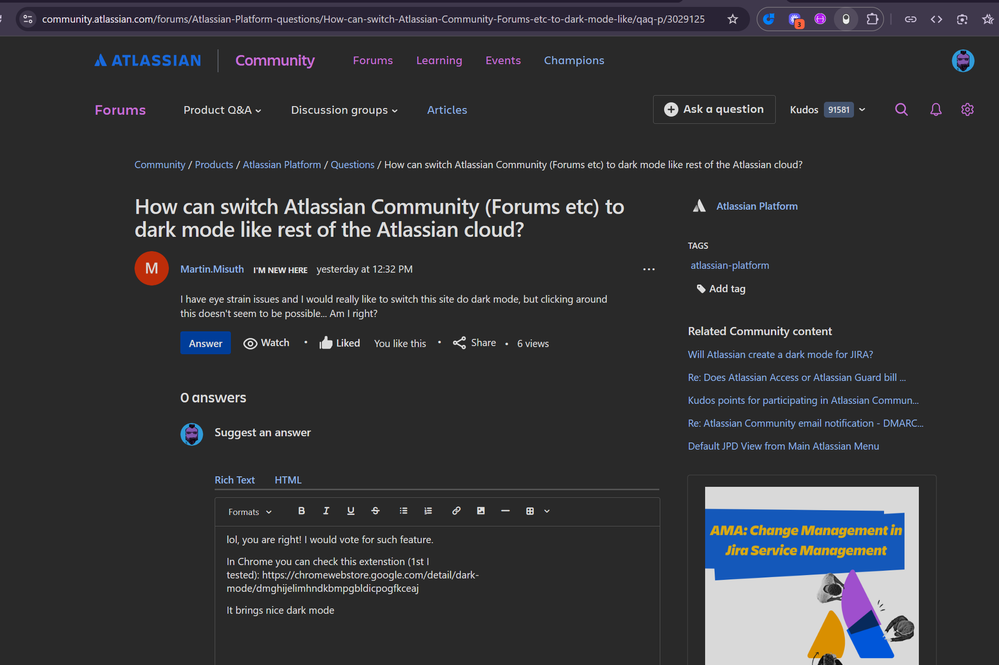This screenshot has width=999, height=665.
Task: Click the code brackets icon in browser toolbar
Action: click(x=936, y=19)
